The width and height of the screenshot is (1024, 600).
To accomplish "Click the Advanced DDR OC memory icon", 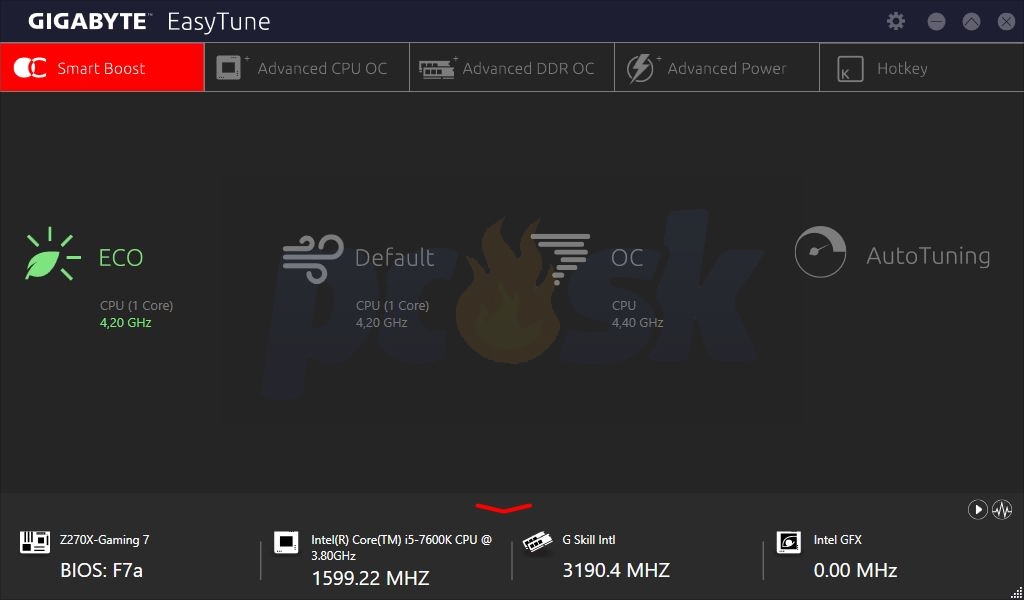I will point(438,68).
